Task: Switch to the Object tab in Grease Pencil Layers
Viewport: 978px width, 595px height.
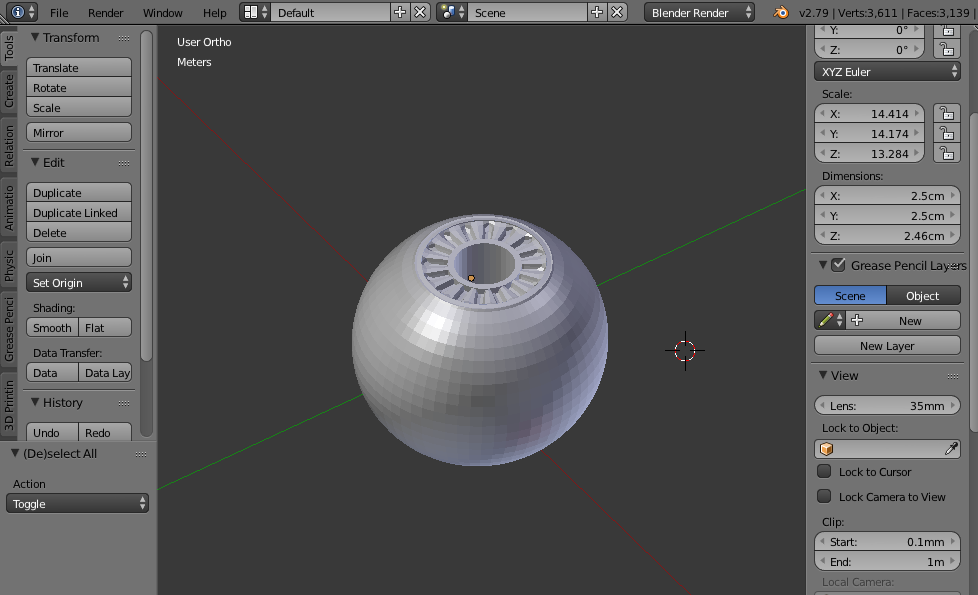Action: (x=922, y=294)
